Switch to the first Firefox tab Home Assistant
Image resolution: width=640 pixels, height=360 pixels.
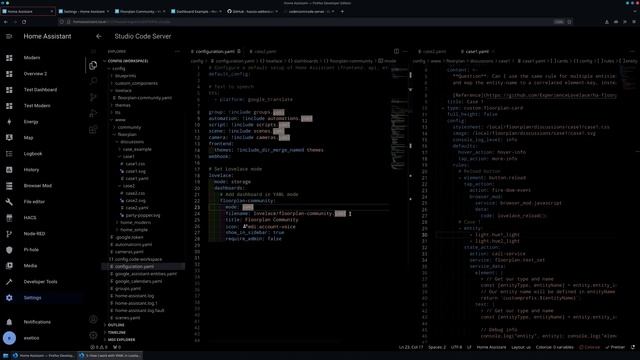pyautogui.click(x=28, y=11)
